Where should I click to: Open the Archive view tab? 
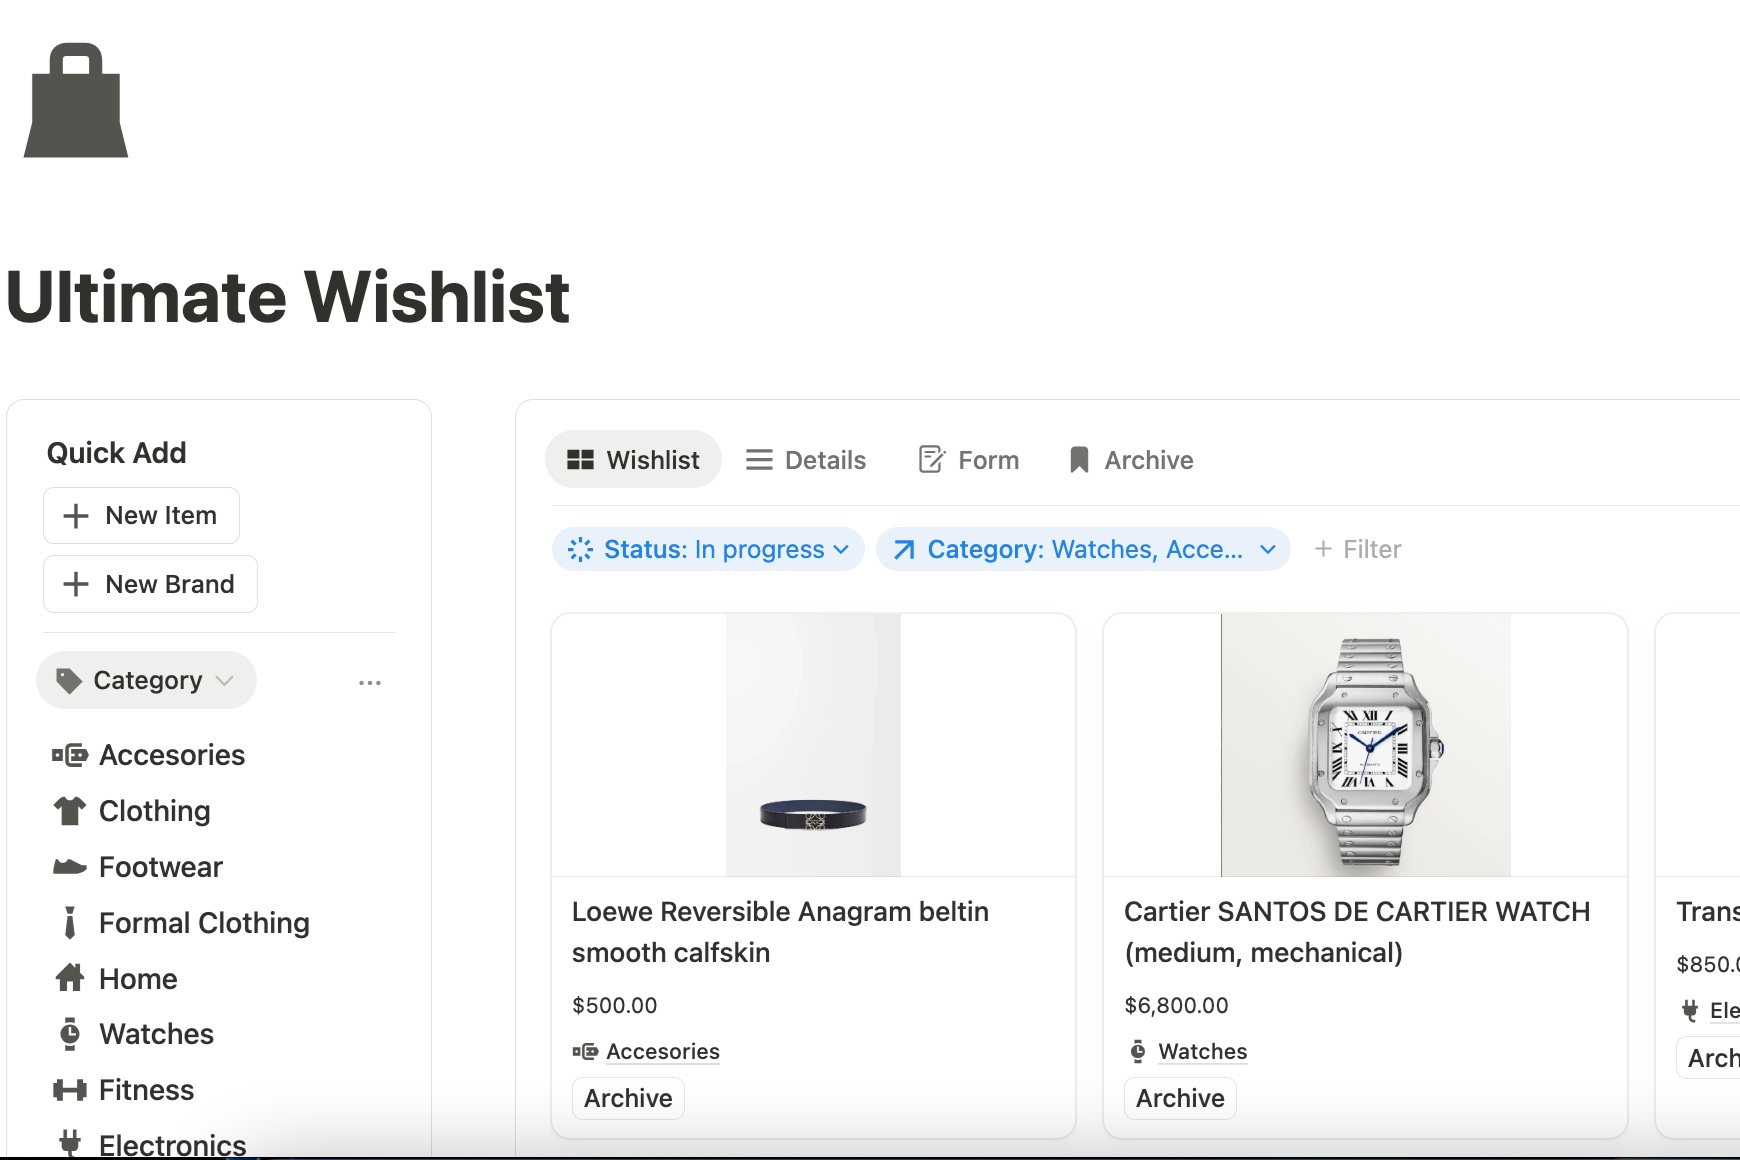click(1131, 460)
